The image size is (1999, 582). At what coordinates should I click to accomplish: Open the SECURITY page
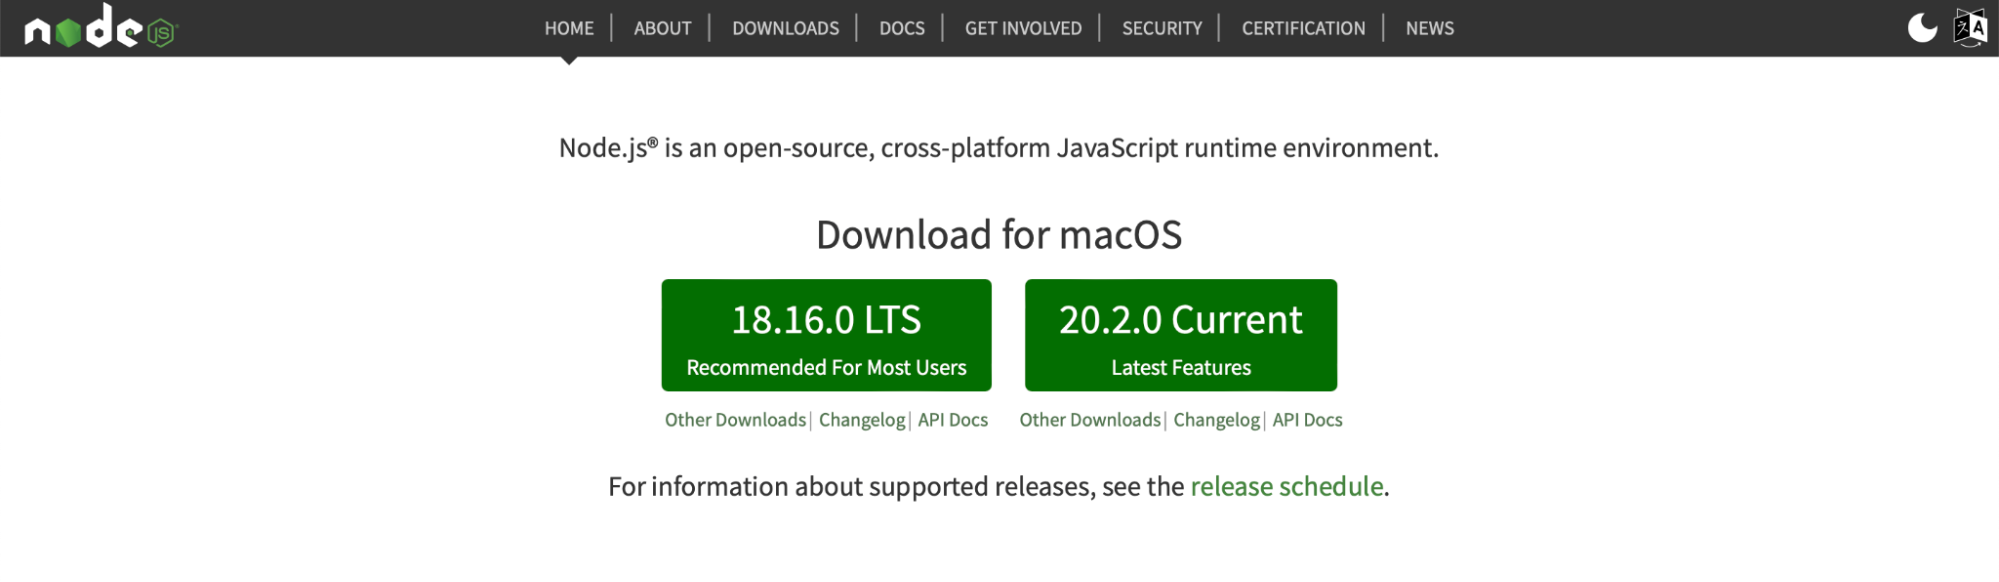pyautogui.click(x=1162, y=28)
